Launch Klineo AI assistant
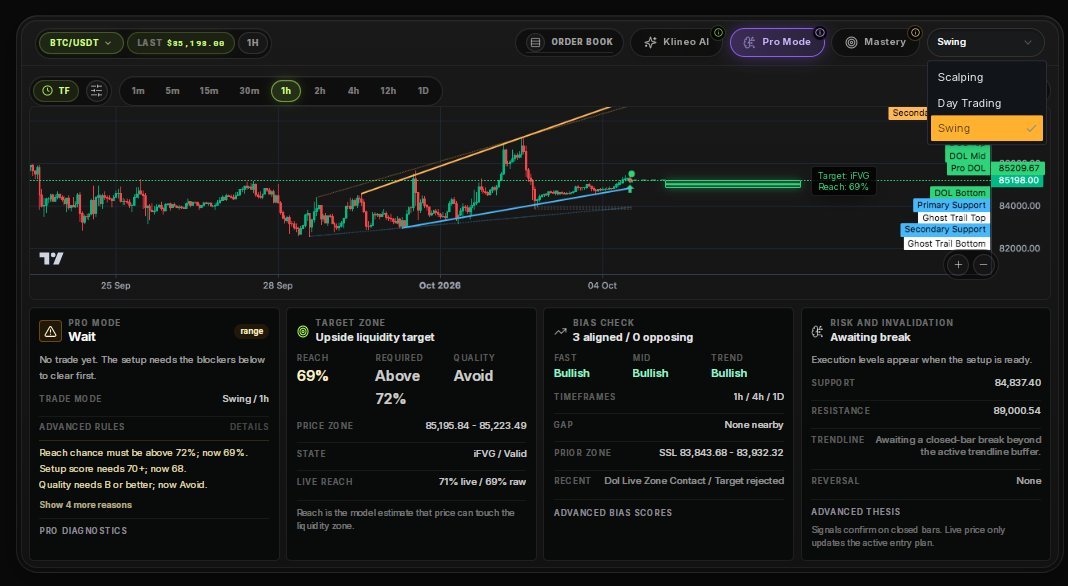Viewport: 1068px width, 586px height. click(676, 42)
